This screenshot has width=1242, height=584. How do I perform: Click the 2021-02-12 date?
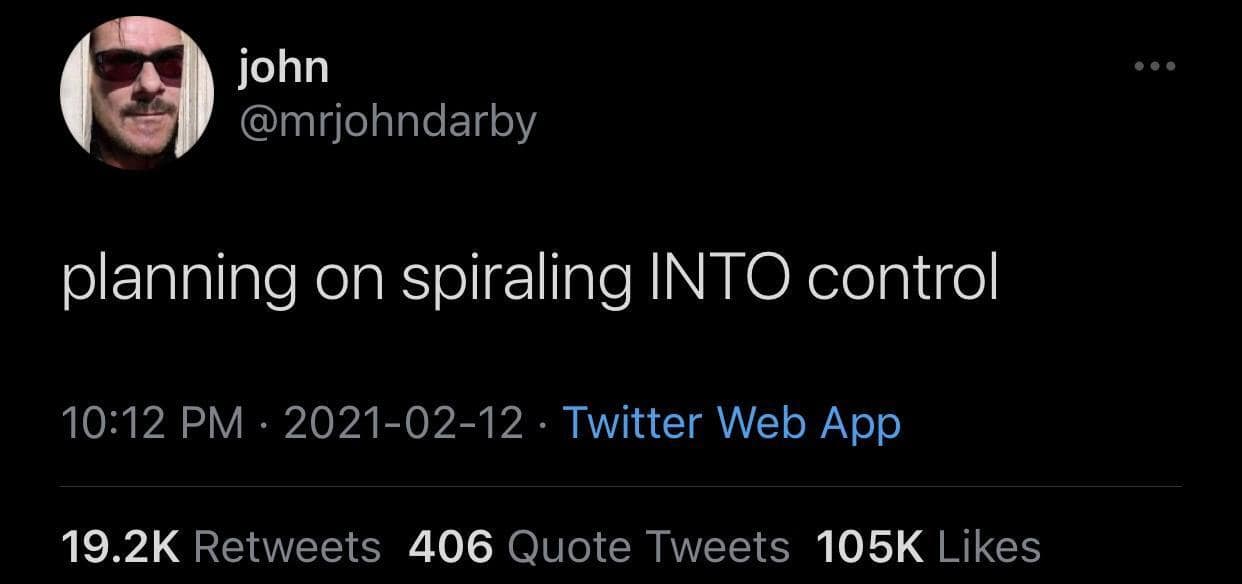click(404, 423)
